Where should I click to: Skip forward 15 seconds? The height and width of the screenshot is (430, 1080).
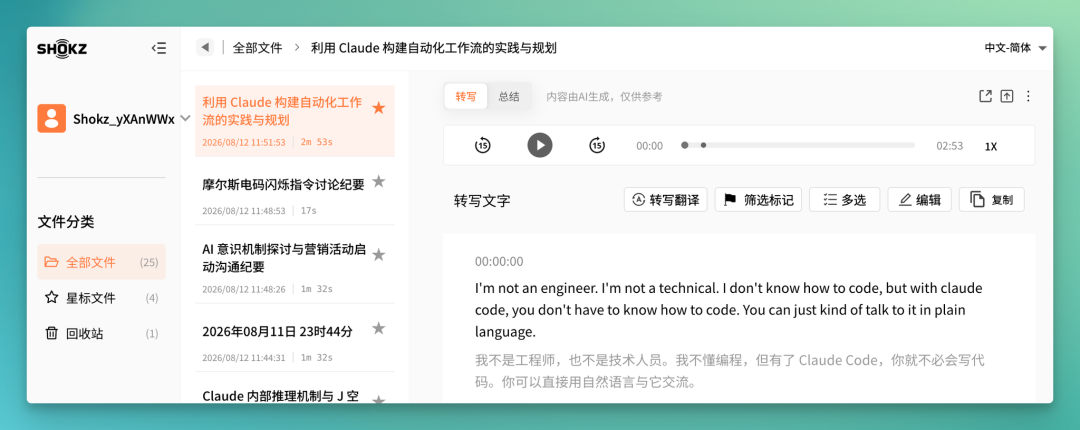coord(597,145)
